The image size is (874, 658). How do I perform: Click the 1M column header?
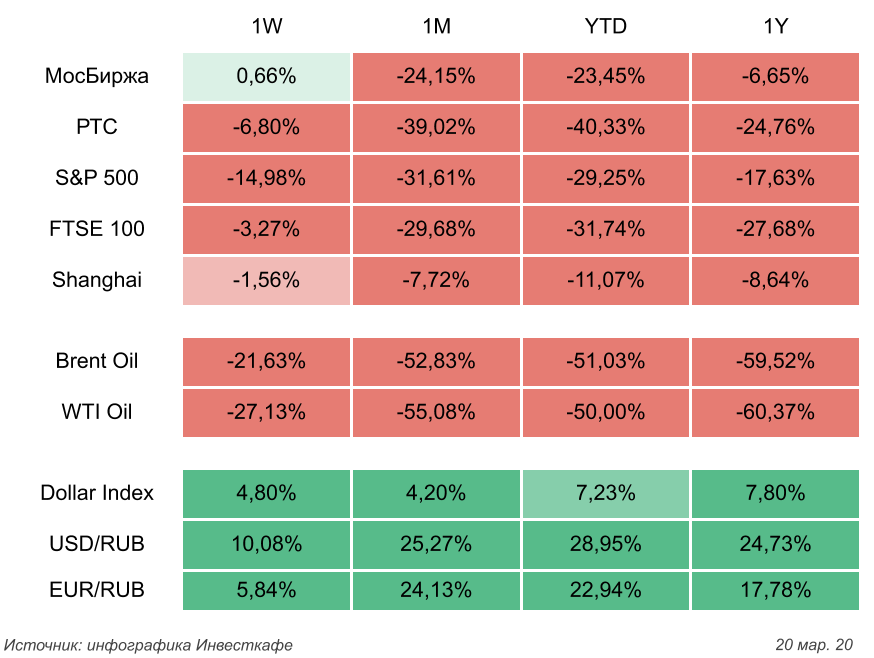click(x=436, y=27)
